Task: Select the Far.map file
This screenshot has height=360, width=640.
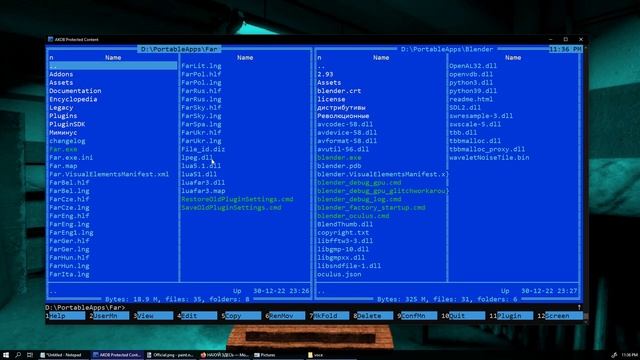Action: pos(63,166)
